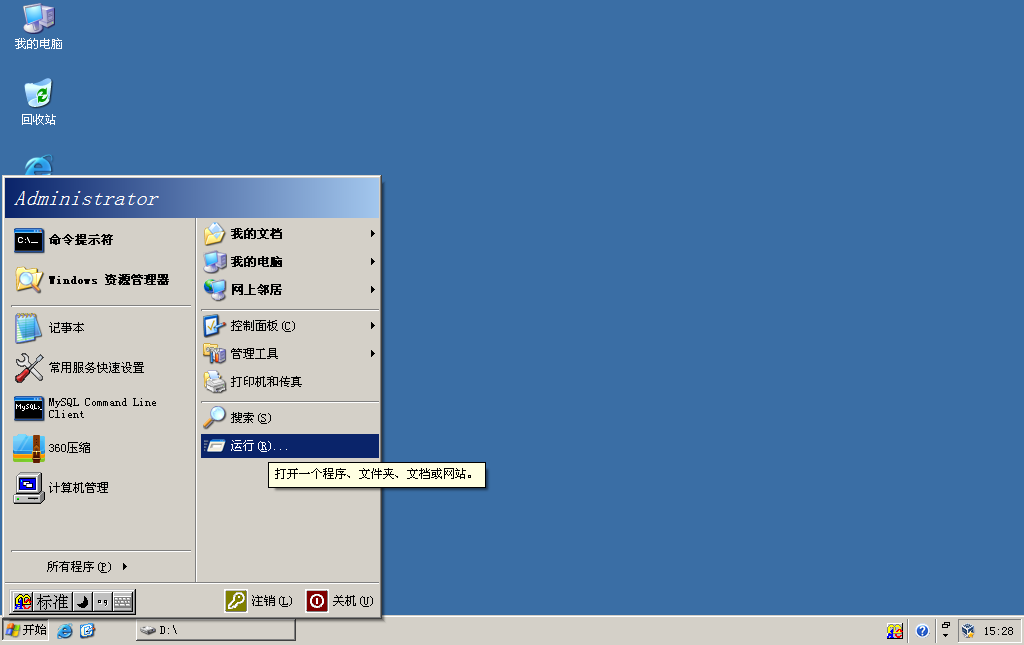
Task: Launch Internet Explorer from quick launch
Action: 65,631
